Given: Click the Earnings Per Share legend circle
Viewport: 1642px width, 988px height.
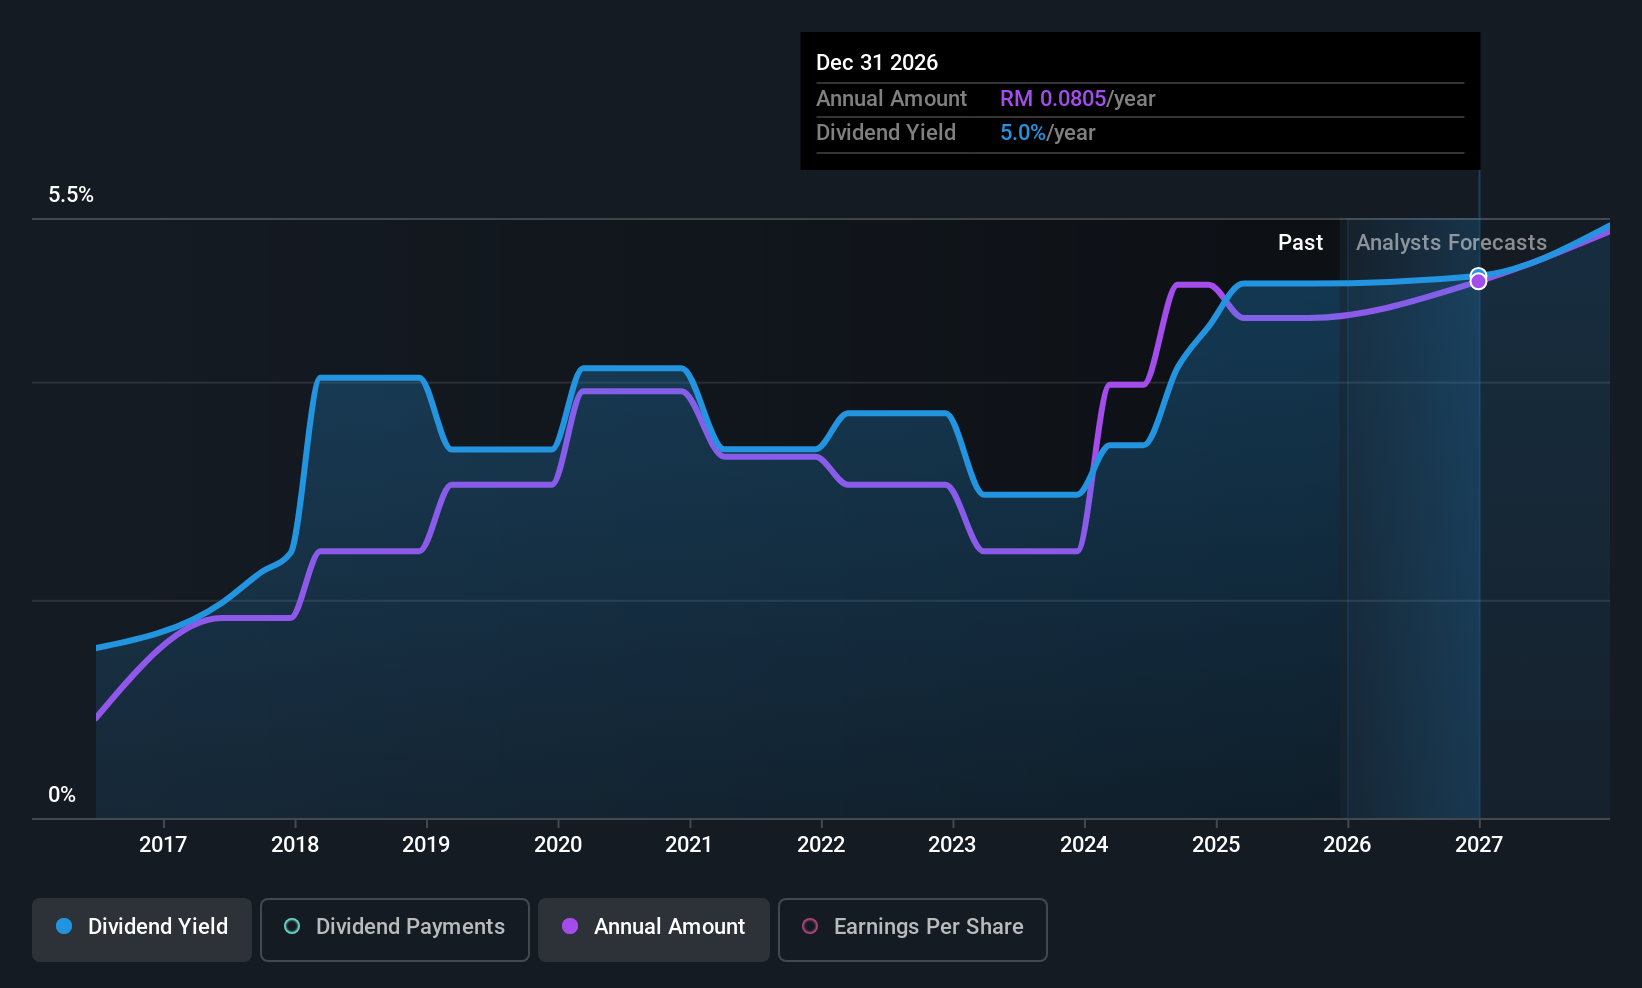Looking at the screenshot, I should click(x=810, y=926).
